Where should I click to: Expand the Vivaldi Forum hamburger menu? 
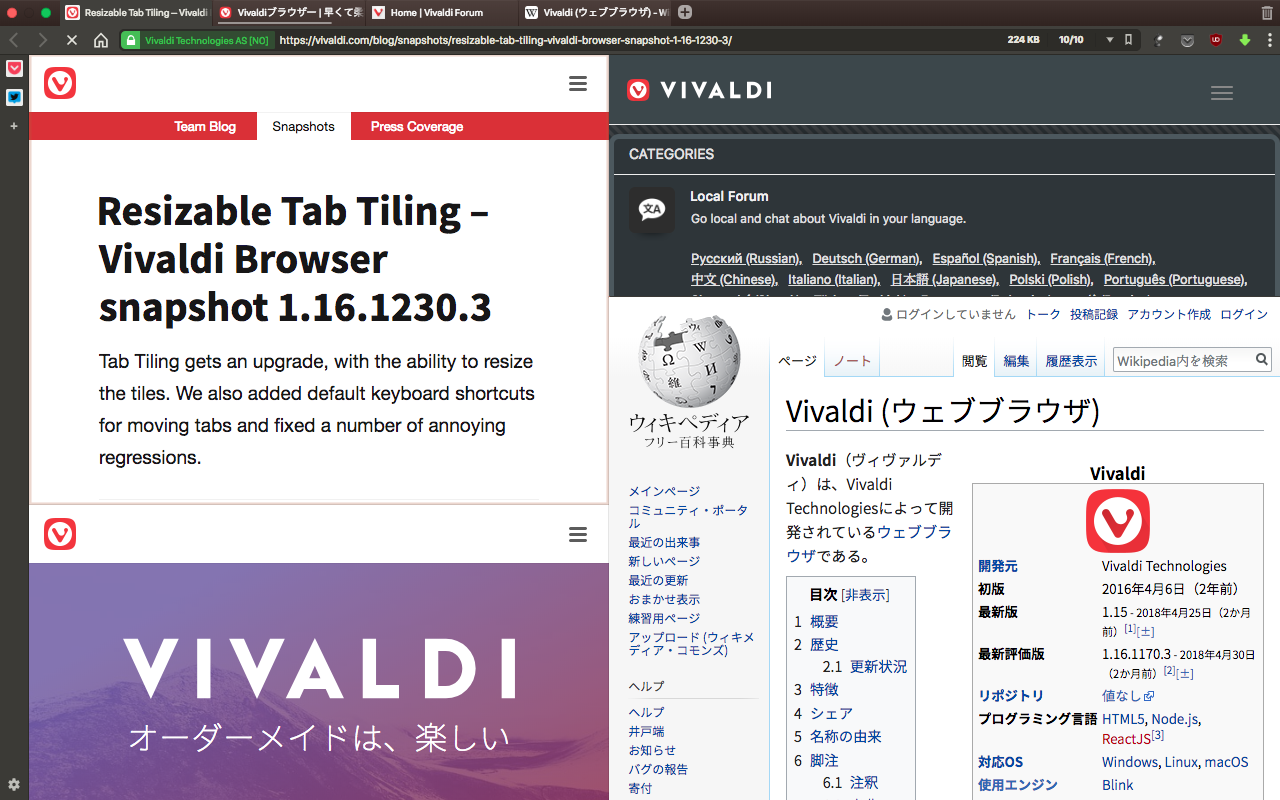[1222, 93]
